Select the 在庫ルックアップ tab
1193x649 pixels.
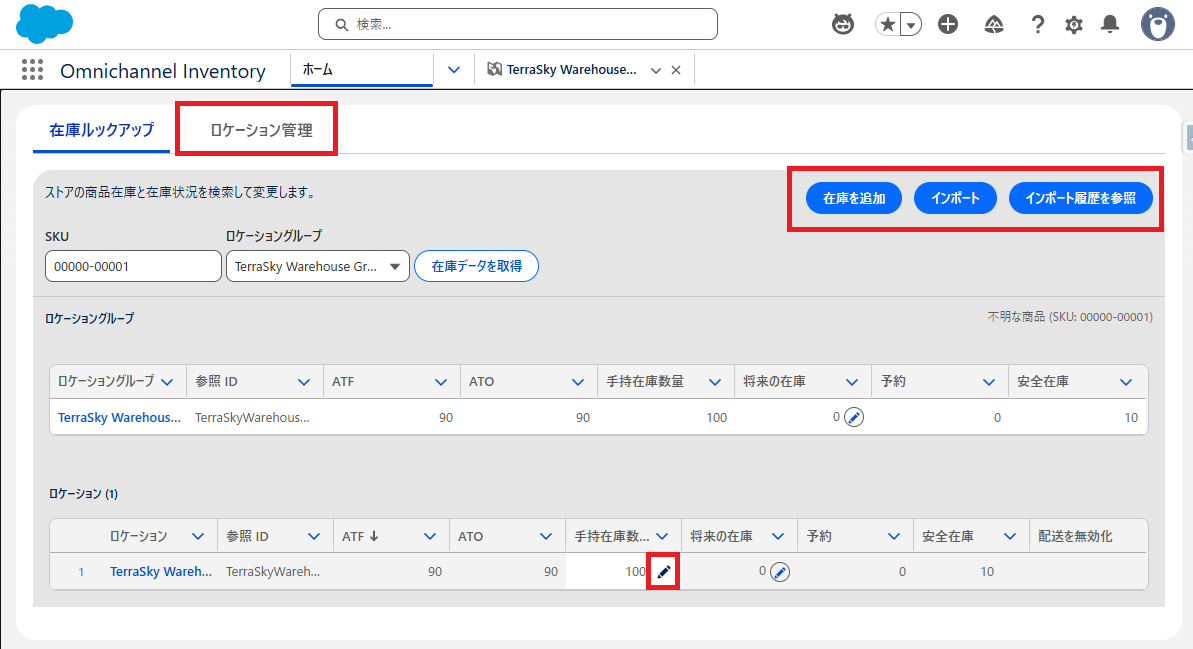pos(101,130)
